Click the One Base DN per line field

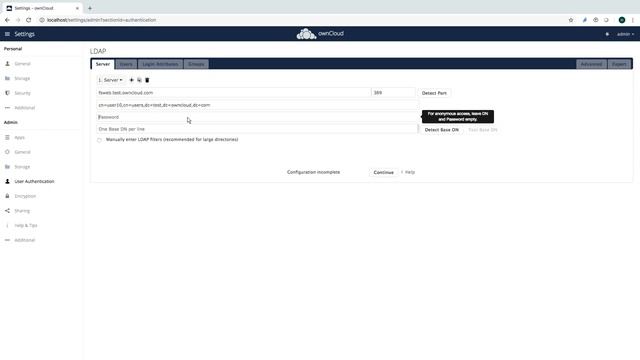tap(257, 129)
